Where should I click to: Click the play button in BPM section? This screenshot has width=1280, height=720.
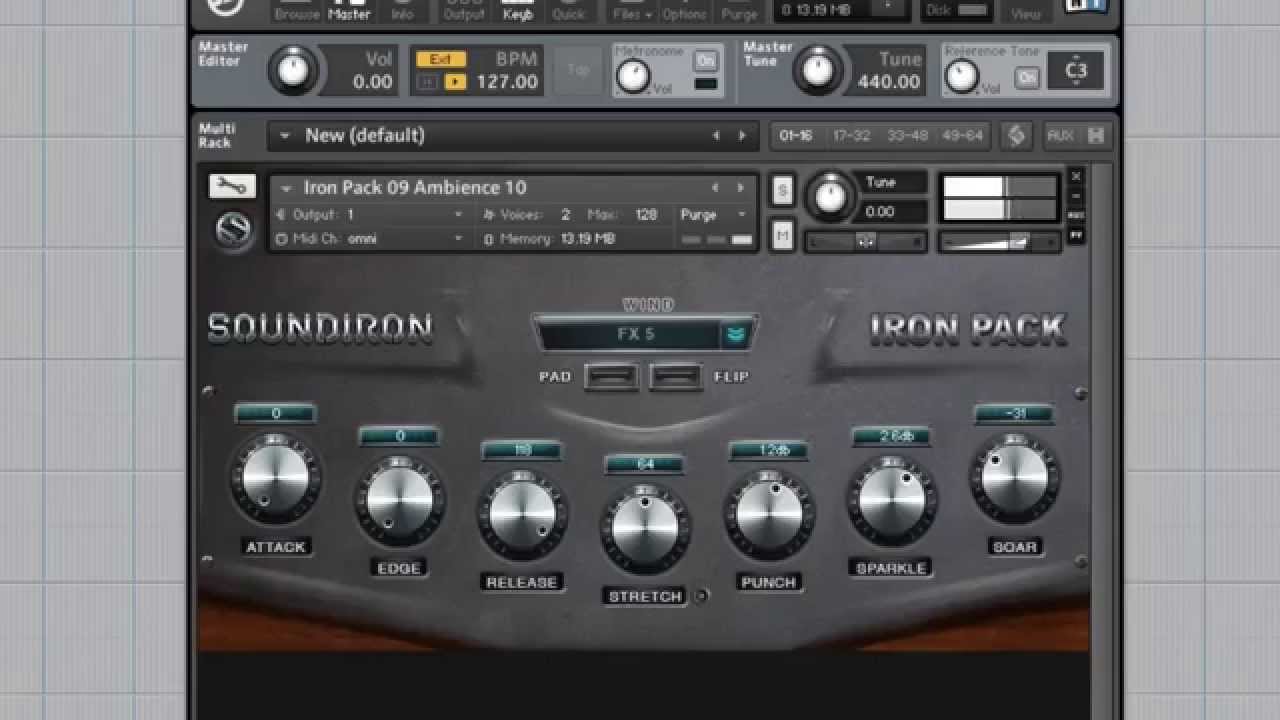click(455, 82)
